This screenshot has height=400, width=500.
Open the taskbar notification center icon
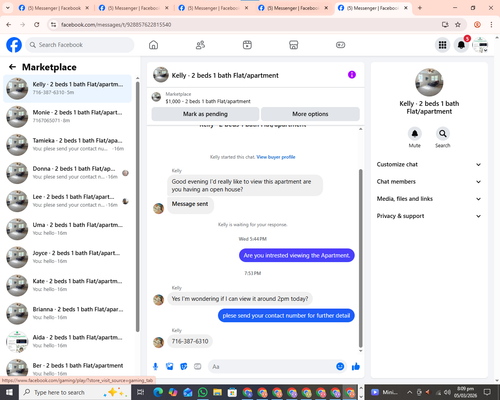[x=487, y=392]
